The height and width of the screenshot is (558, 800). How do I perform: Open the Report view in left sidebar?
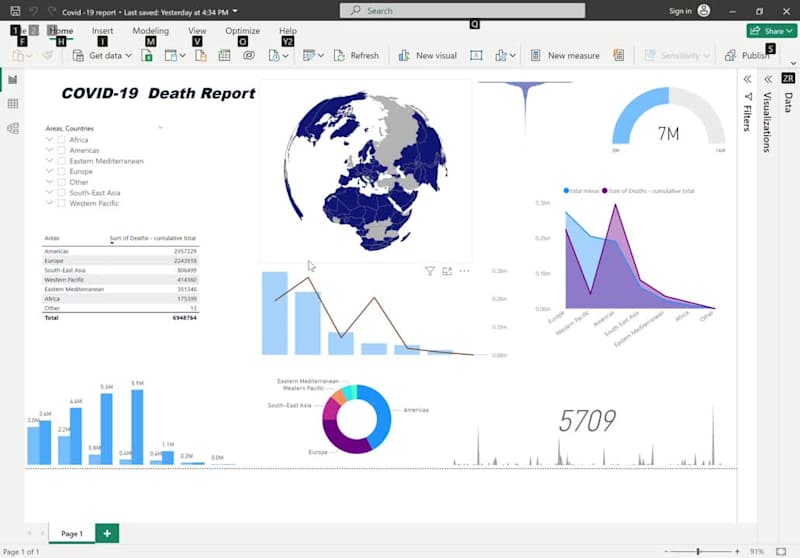pyautogui.click(x=13, y=80)
